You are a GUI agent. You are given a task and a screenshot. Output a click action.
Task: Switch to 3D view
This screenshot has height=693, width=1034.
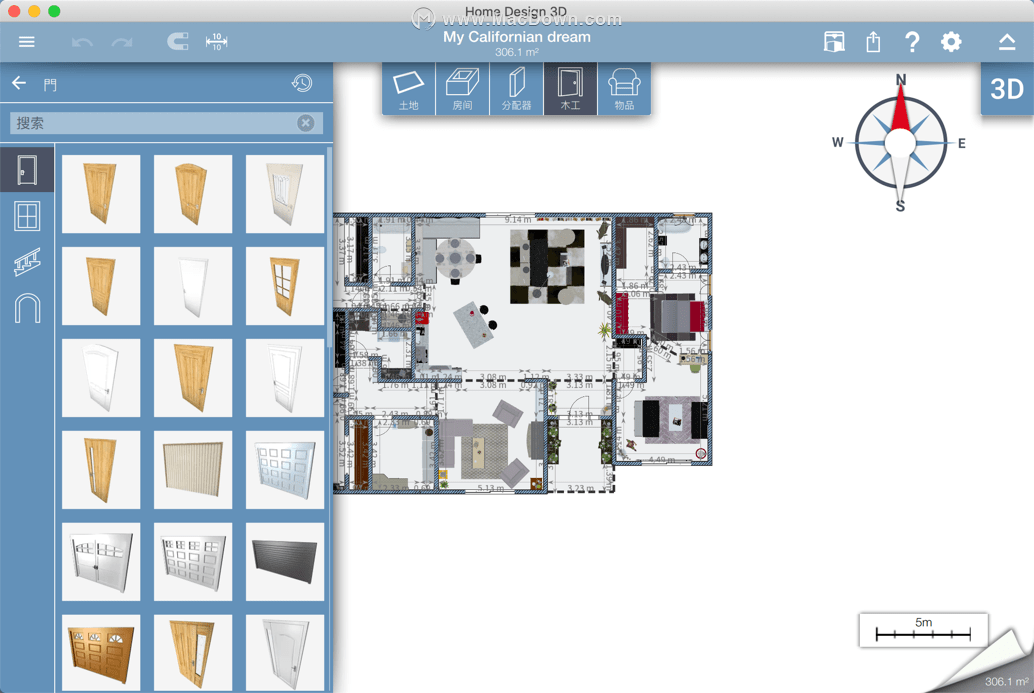click(1007, 89)
